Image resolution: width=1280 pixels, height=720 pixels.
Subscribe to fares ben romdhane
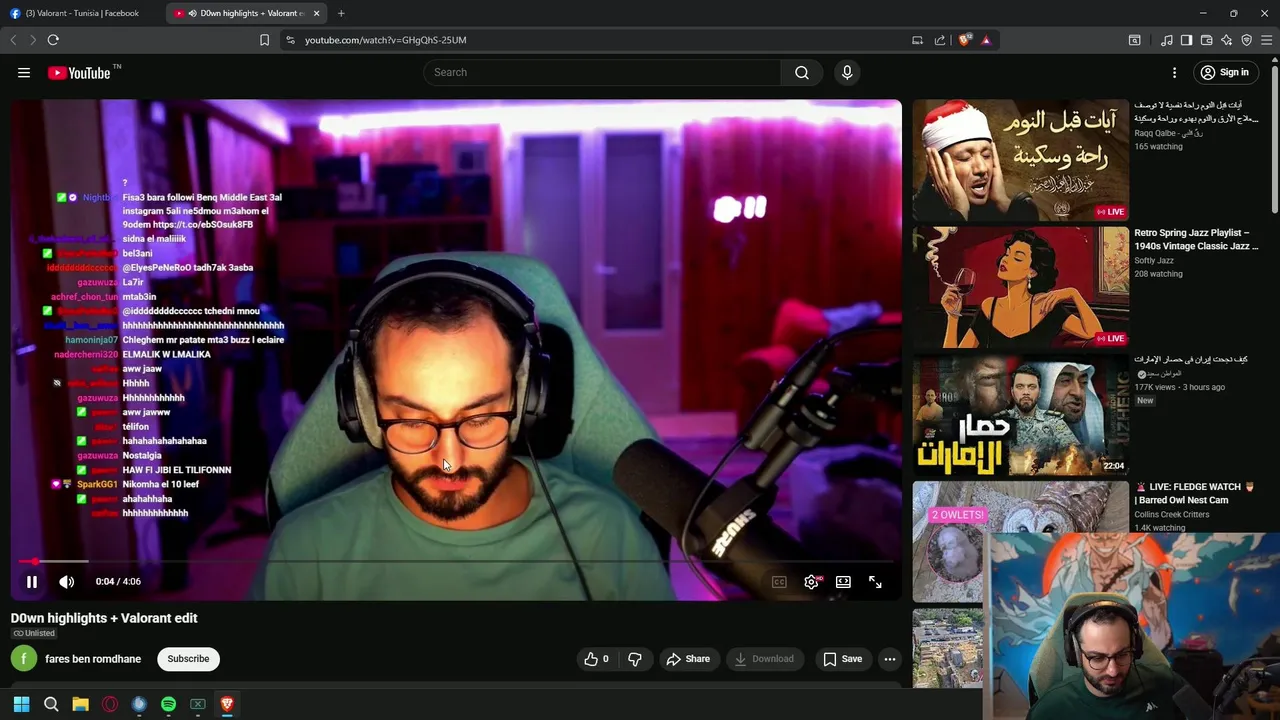tap(188, 659)
